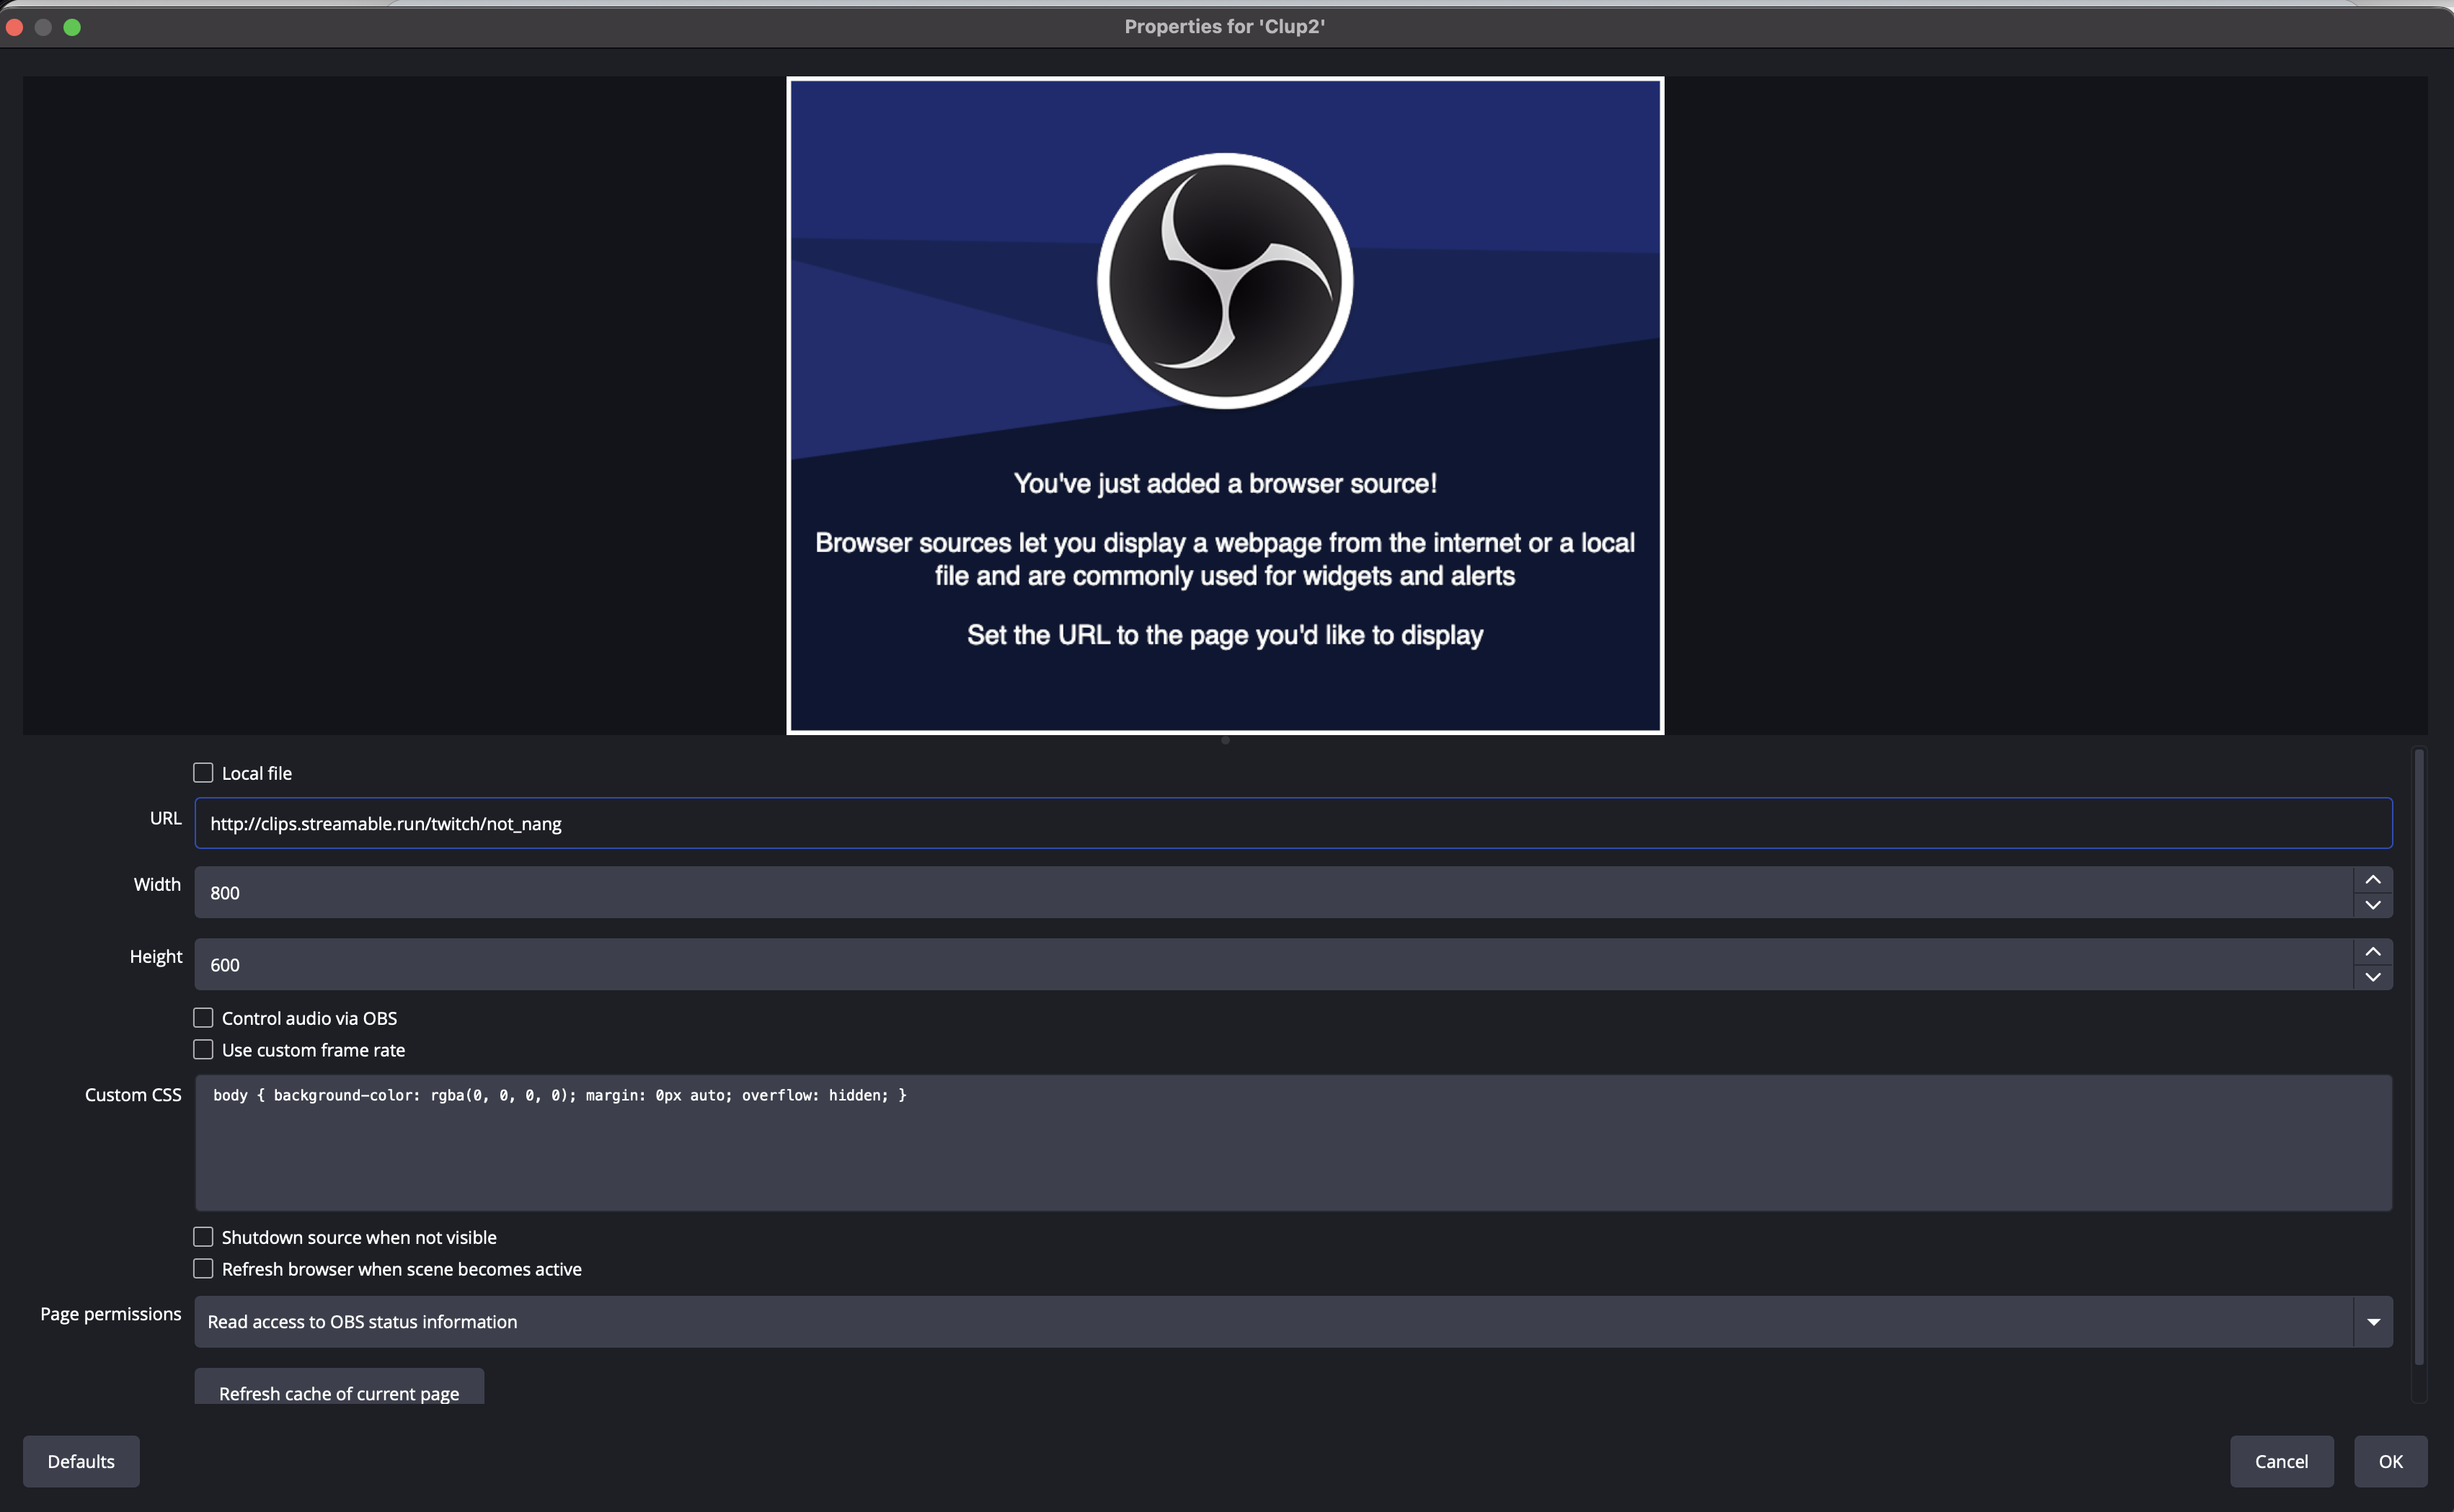Enable Control audio via OBS

click(203, 1017)
